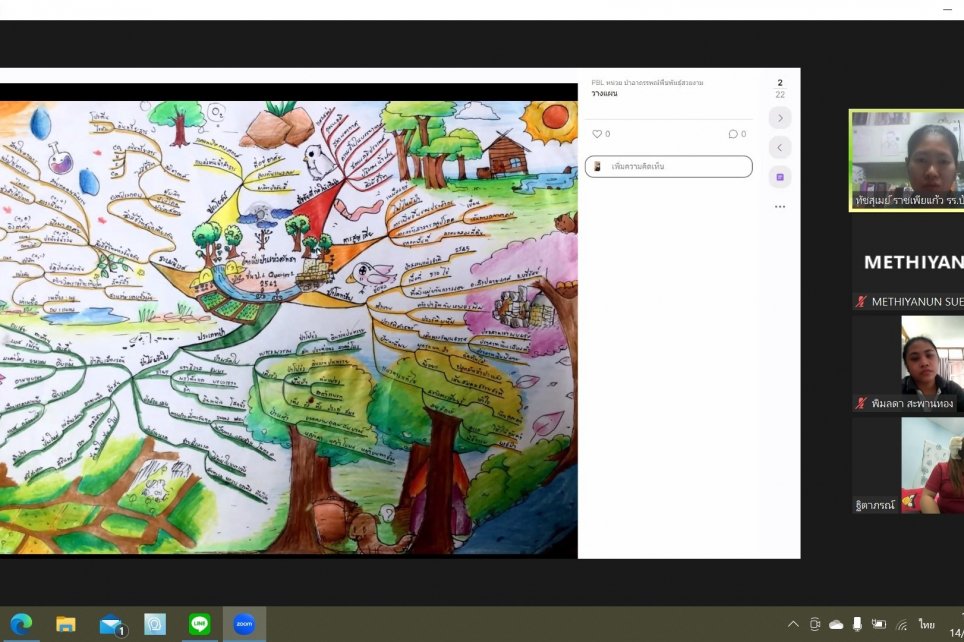The image size is (964, 642).
Task: Go to the next post arrow
Action: coord(780,118)
